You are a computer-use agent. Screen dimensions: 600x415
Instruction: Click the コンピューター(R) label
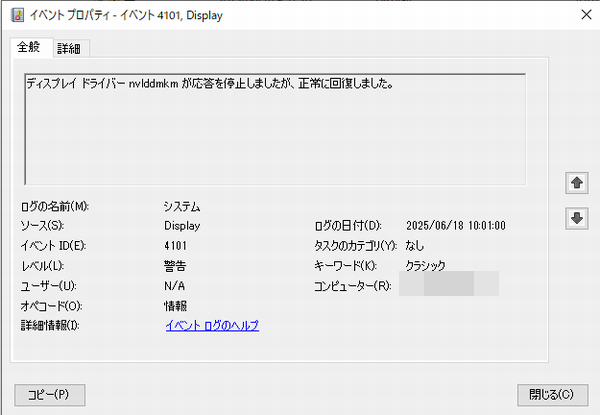pos(352,286)
